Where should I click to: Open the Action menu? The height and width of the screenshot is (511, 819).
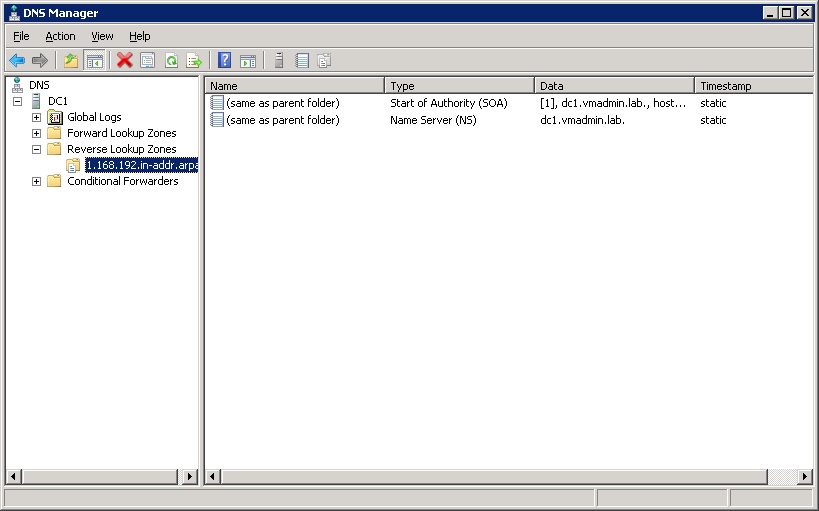tap(60, 36)
